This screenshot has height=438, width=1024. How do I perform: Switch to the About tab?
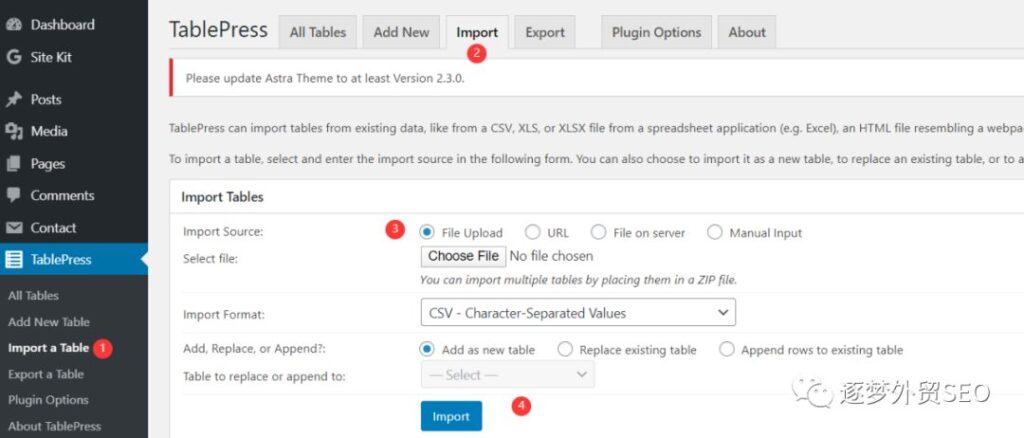[x=746, y=32]
